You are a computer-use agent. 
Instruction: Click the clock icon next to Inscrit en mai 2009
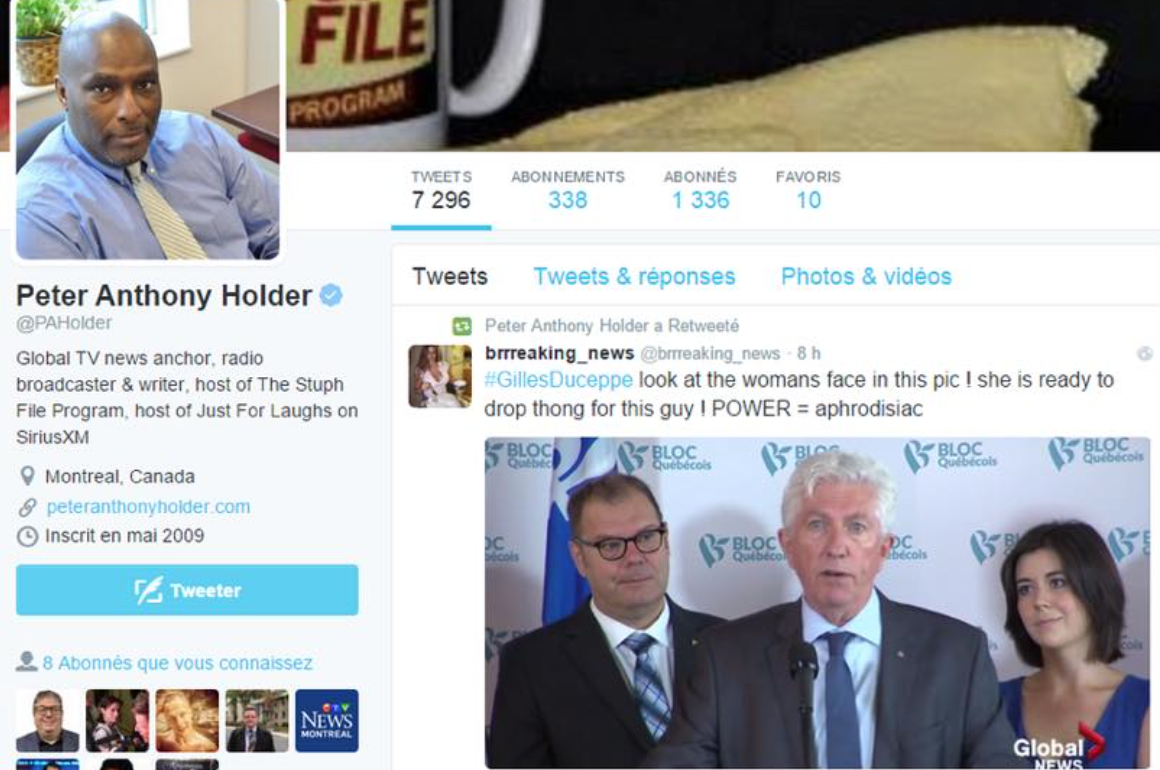point(27,536)
